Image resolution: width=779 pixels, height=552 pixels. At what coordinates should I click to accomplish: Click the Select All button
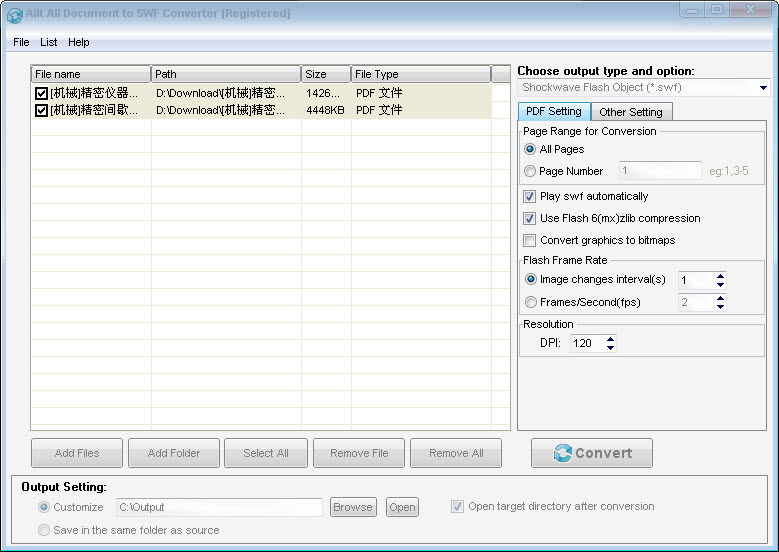[266, 453]
